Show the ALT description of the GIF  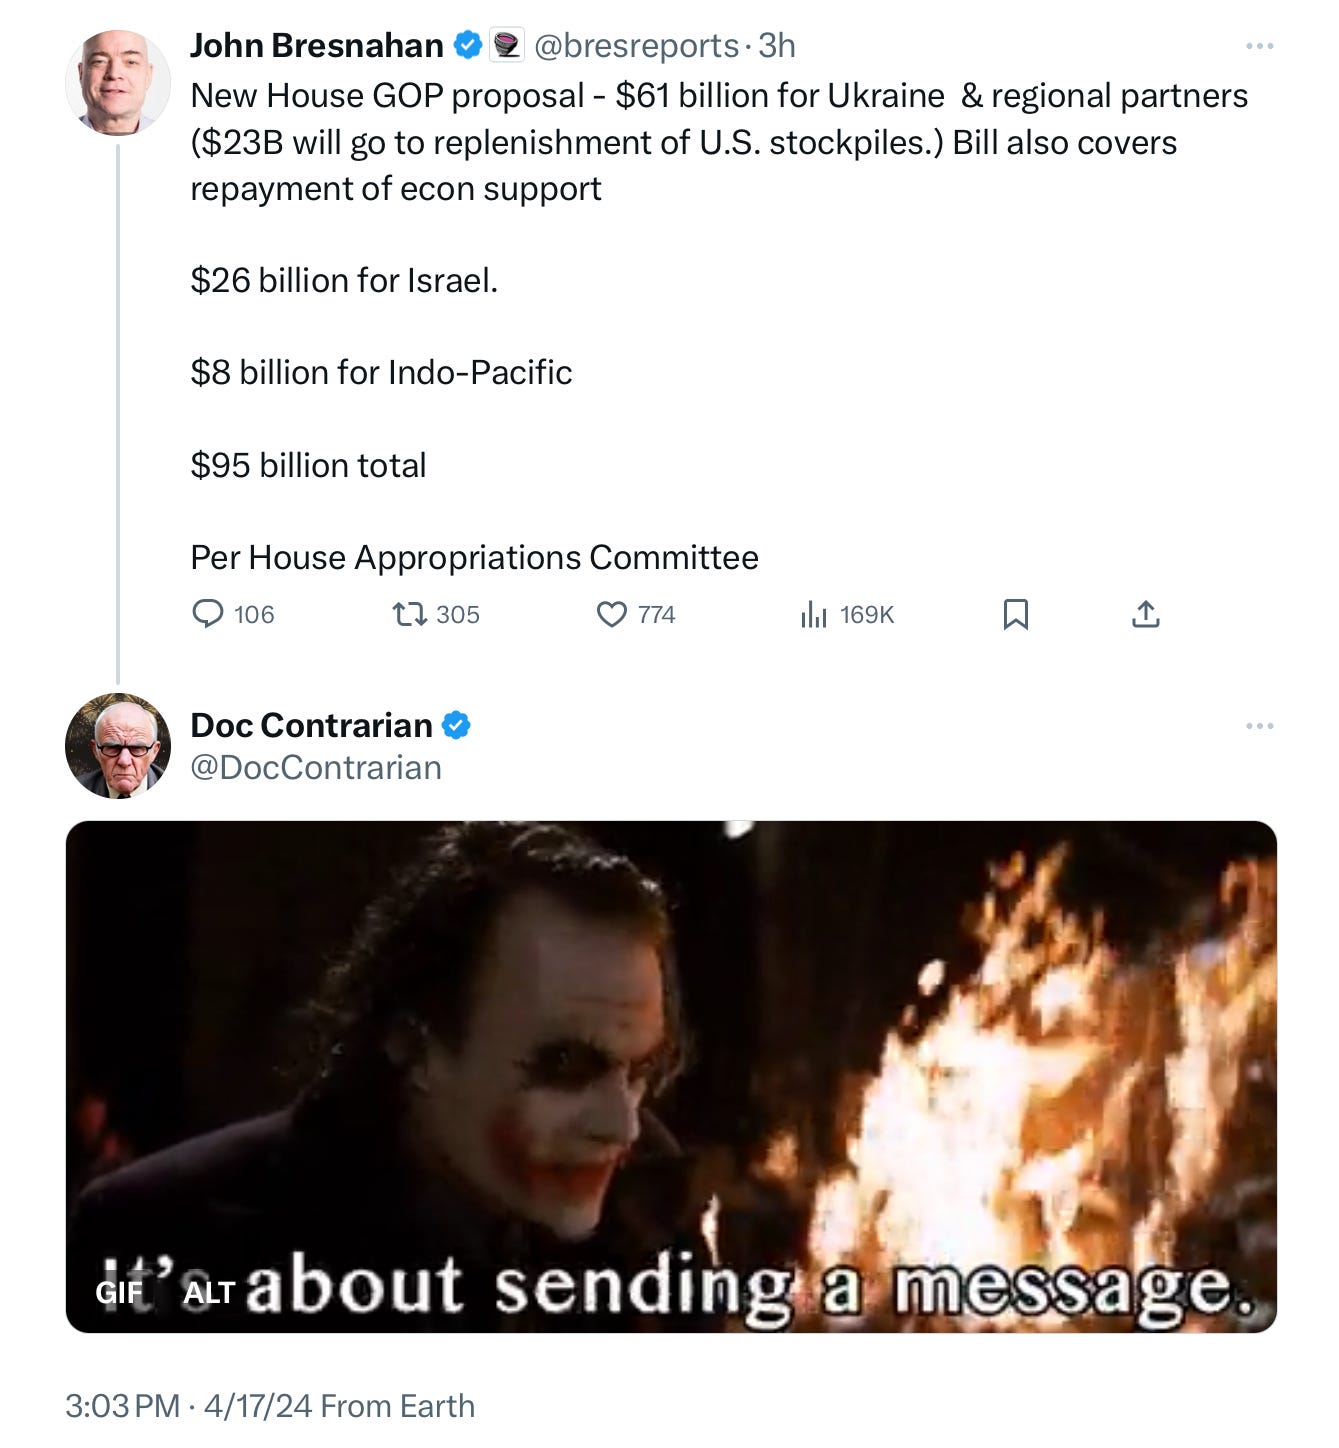(209, 1293)
